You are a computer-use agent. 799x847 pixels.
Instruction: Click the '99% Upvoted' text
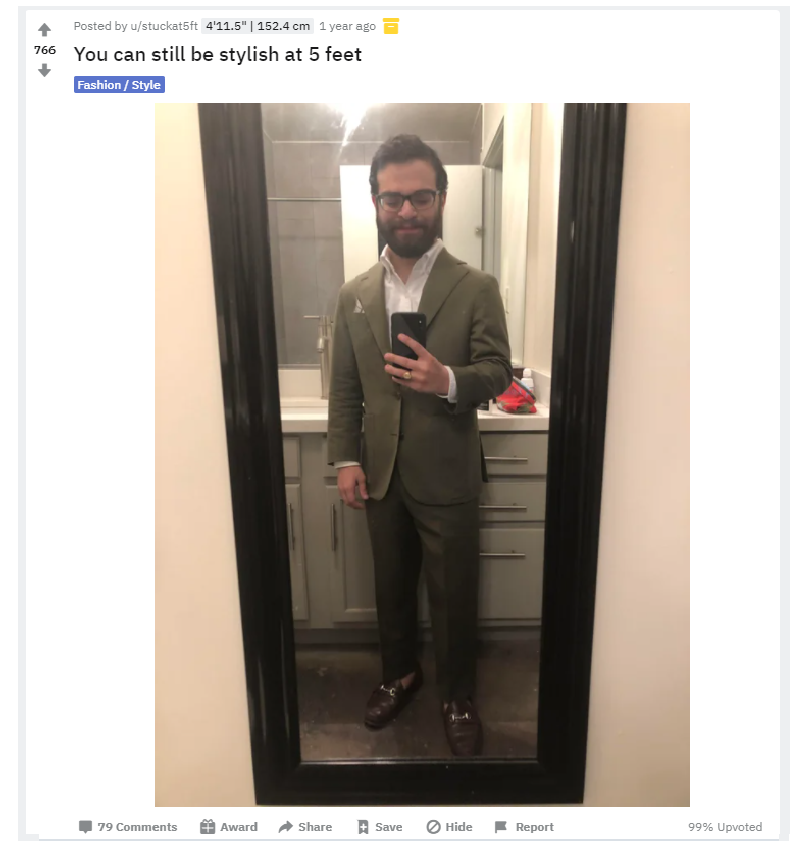724,826
